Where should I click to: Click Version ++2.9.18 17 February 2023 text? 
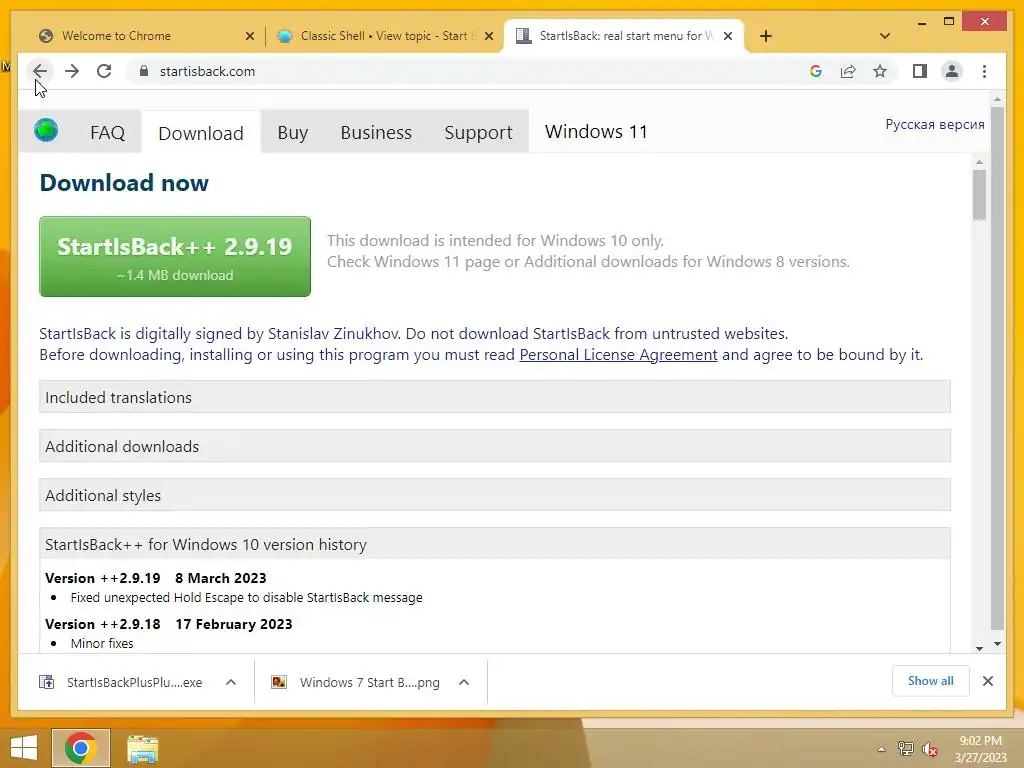168,624
